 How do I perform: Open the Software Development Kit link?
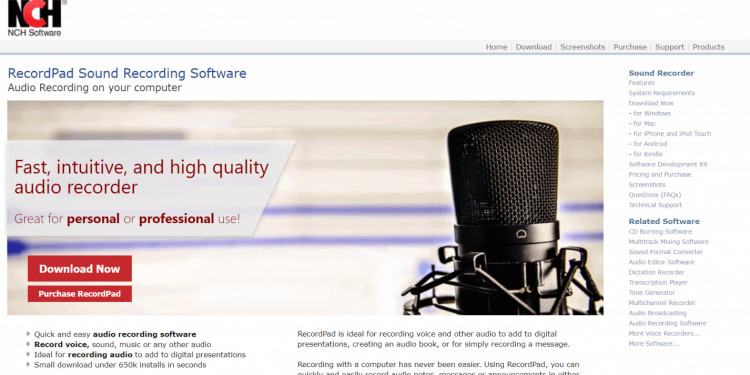coord(668,164)
